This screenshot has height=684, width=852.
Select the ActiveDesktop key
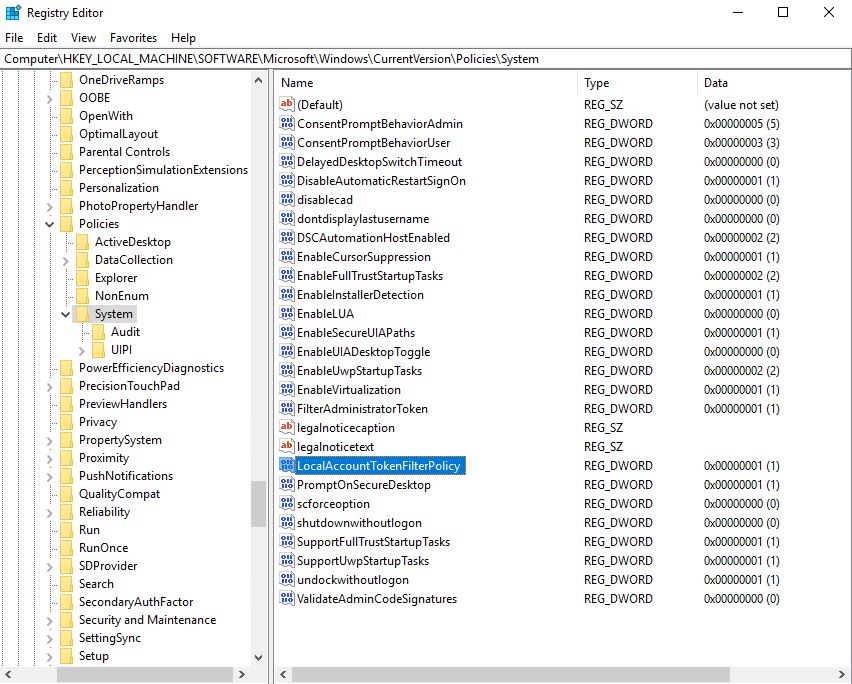133,242
